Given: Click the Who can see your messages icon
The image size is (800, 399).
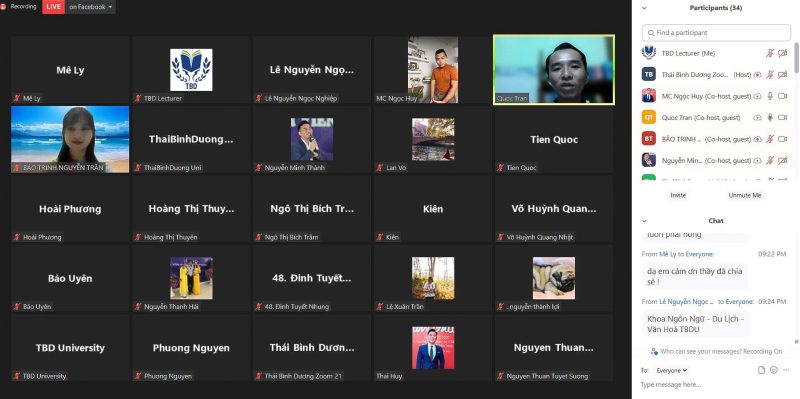Looking at the screenshot, I should tap(655, 351).
